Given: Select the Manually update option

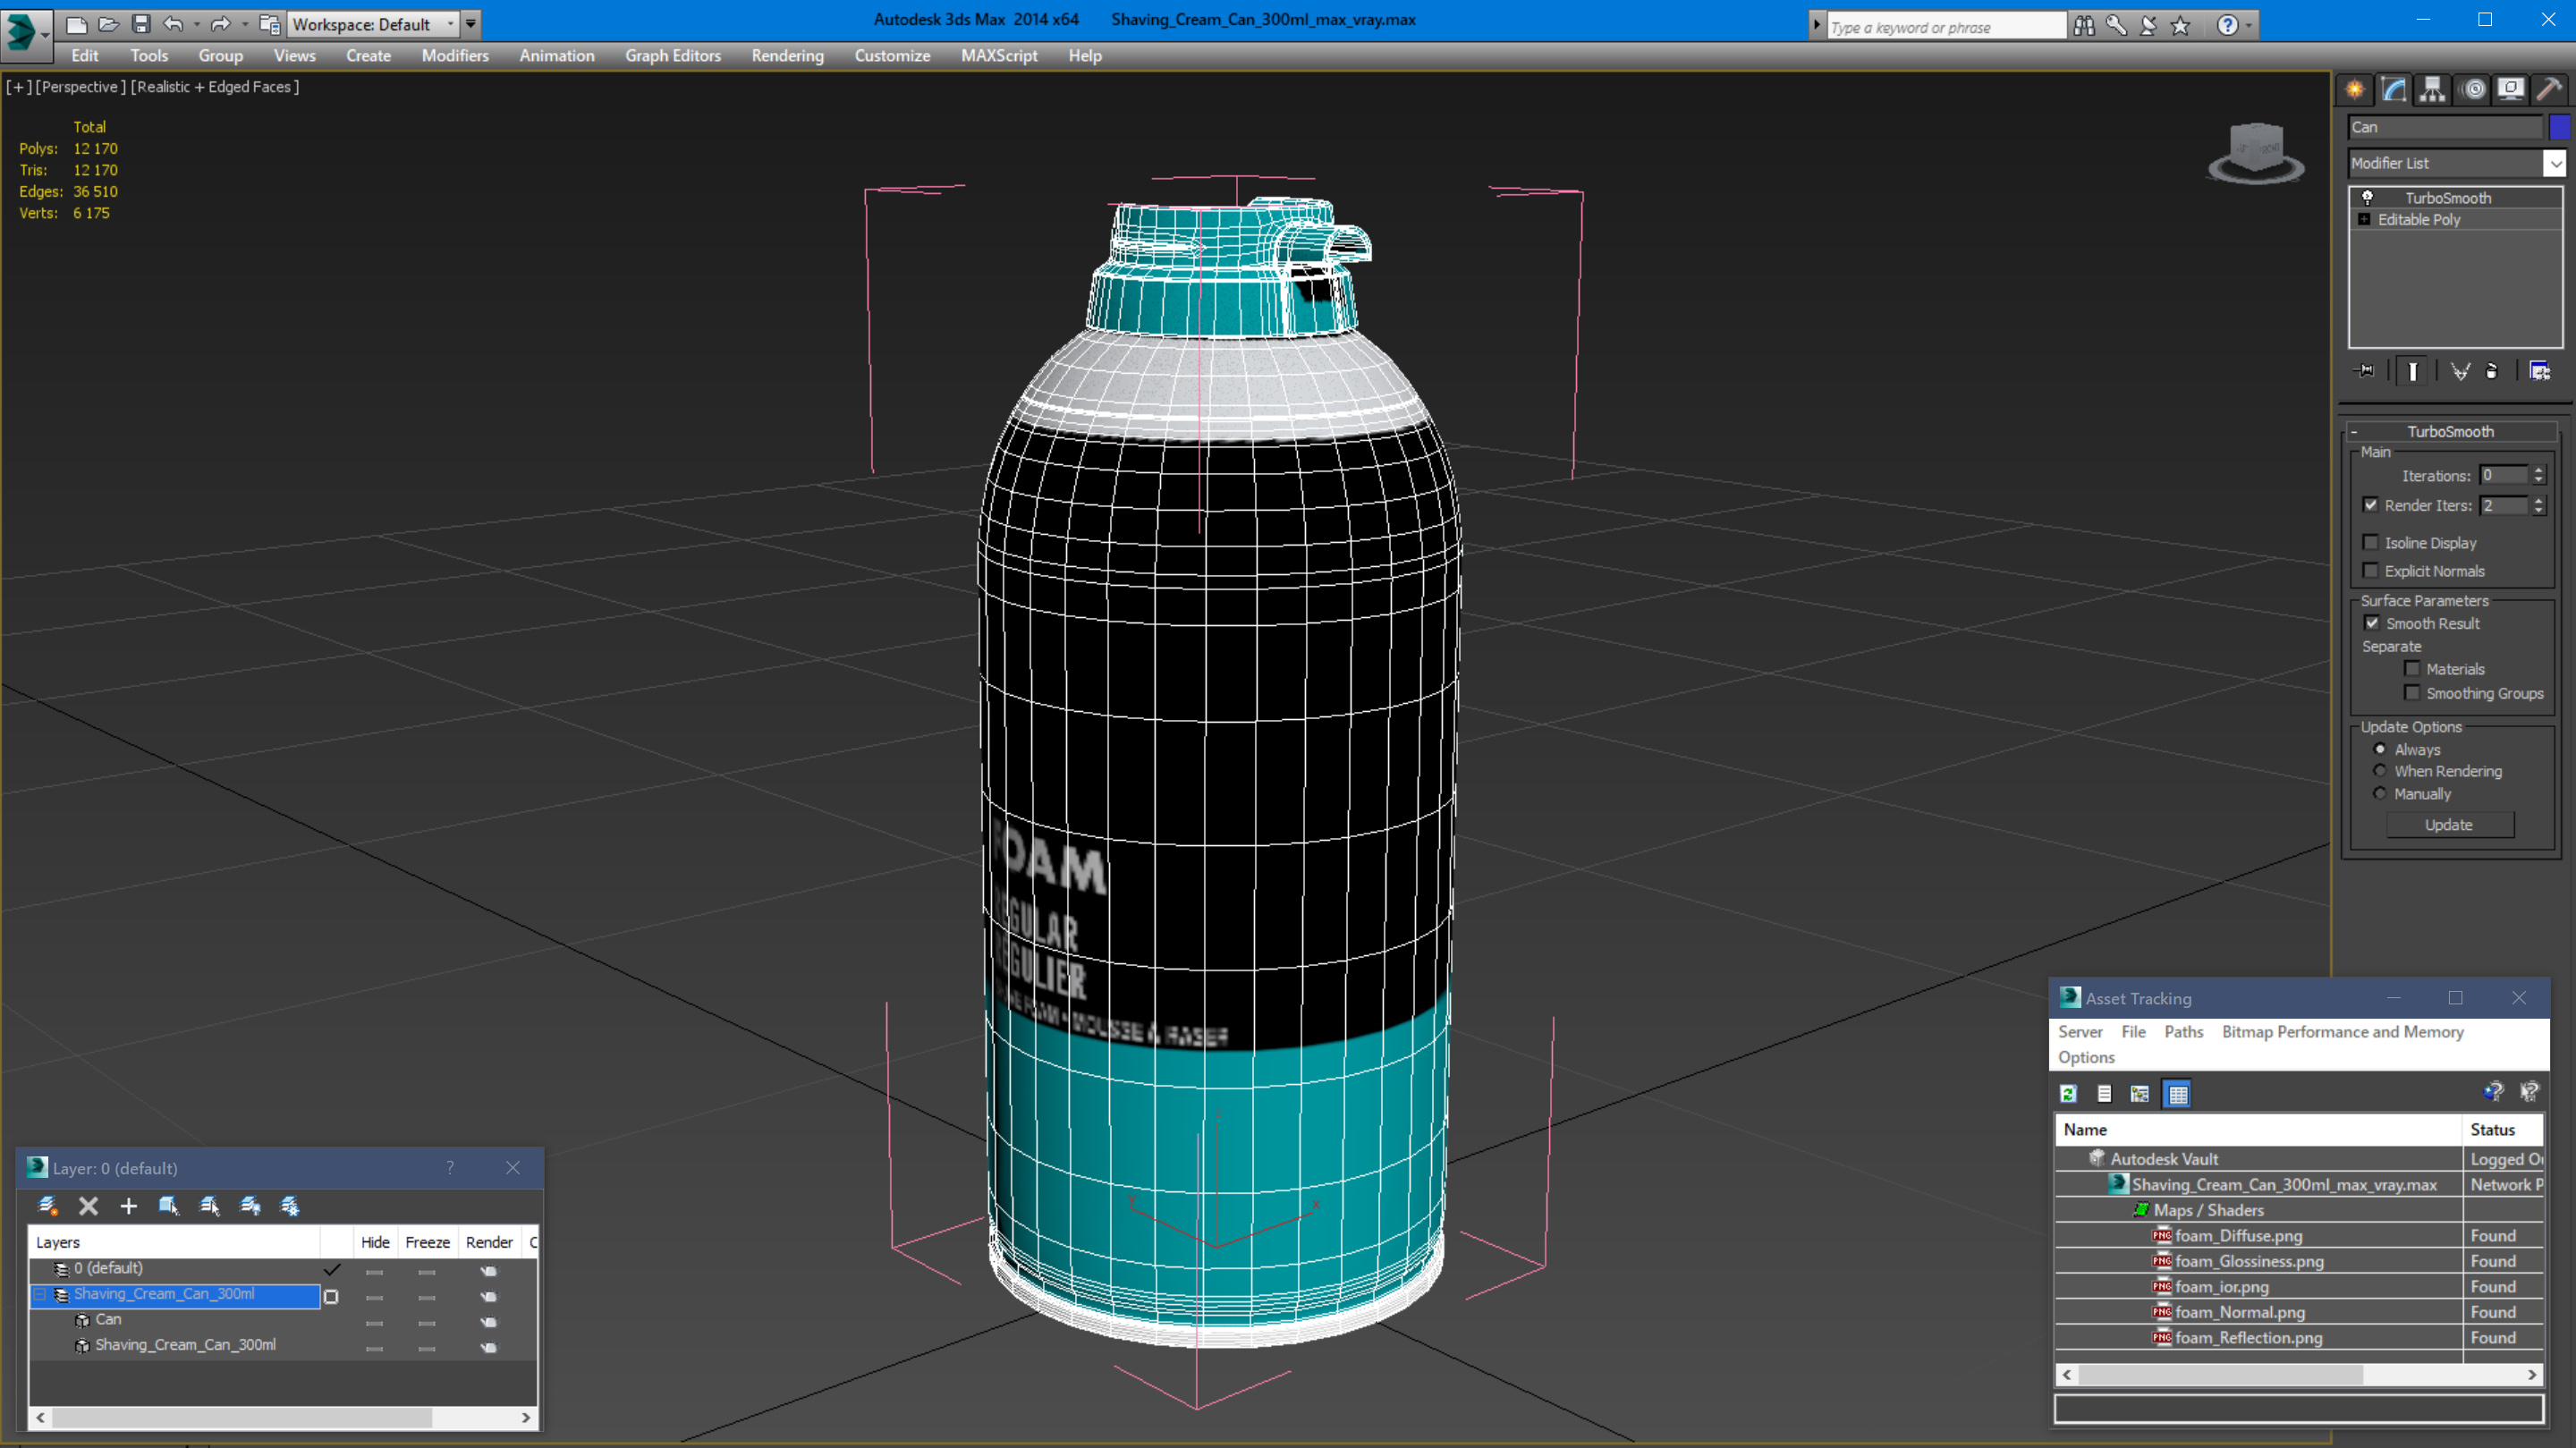Looking at the screenshot, I should pos(2380,794).
